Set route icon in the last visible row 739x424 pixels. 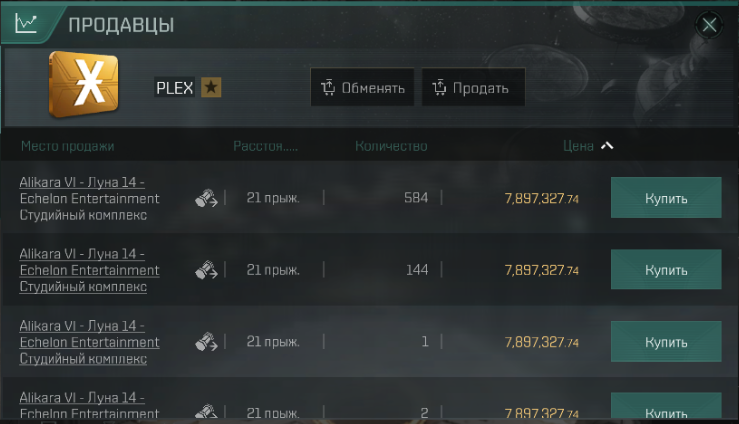click(x=206, y=411)
